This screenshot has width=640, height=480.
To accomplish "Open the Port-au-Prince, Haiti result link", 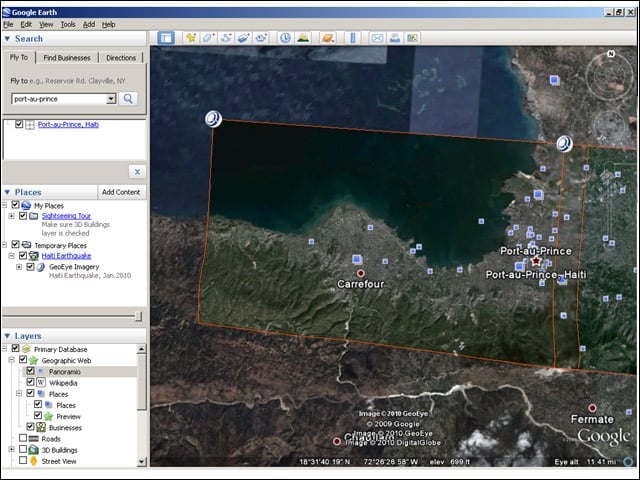I will click(68, 124).
